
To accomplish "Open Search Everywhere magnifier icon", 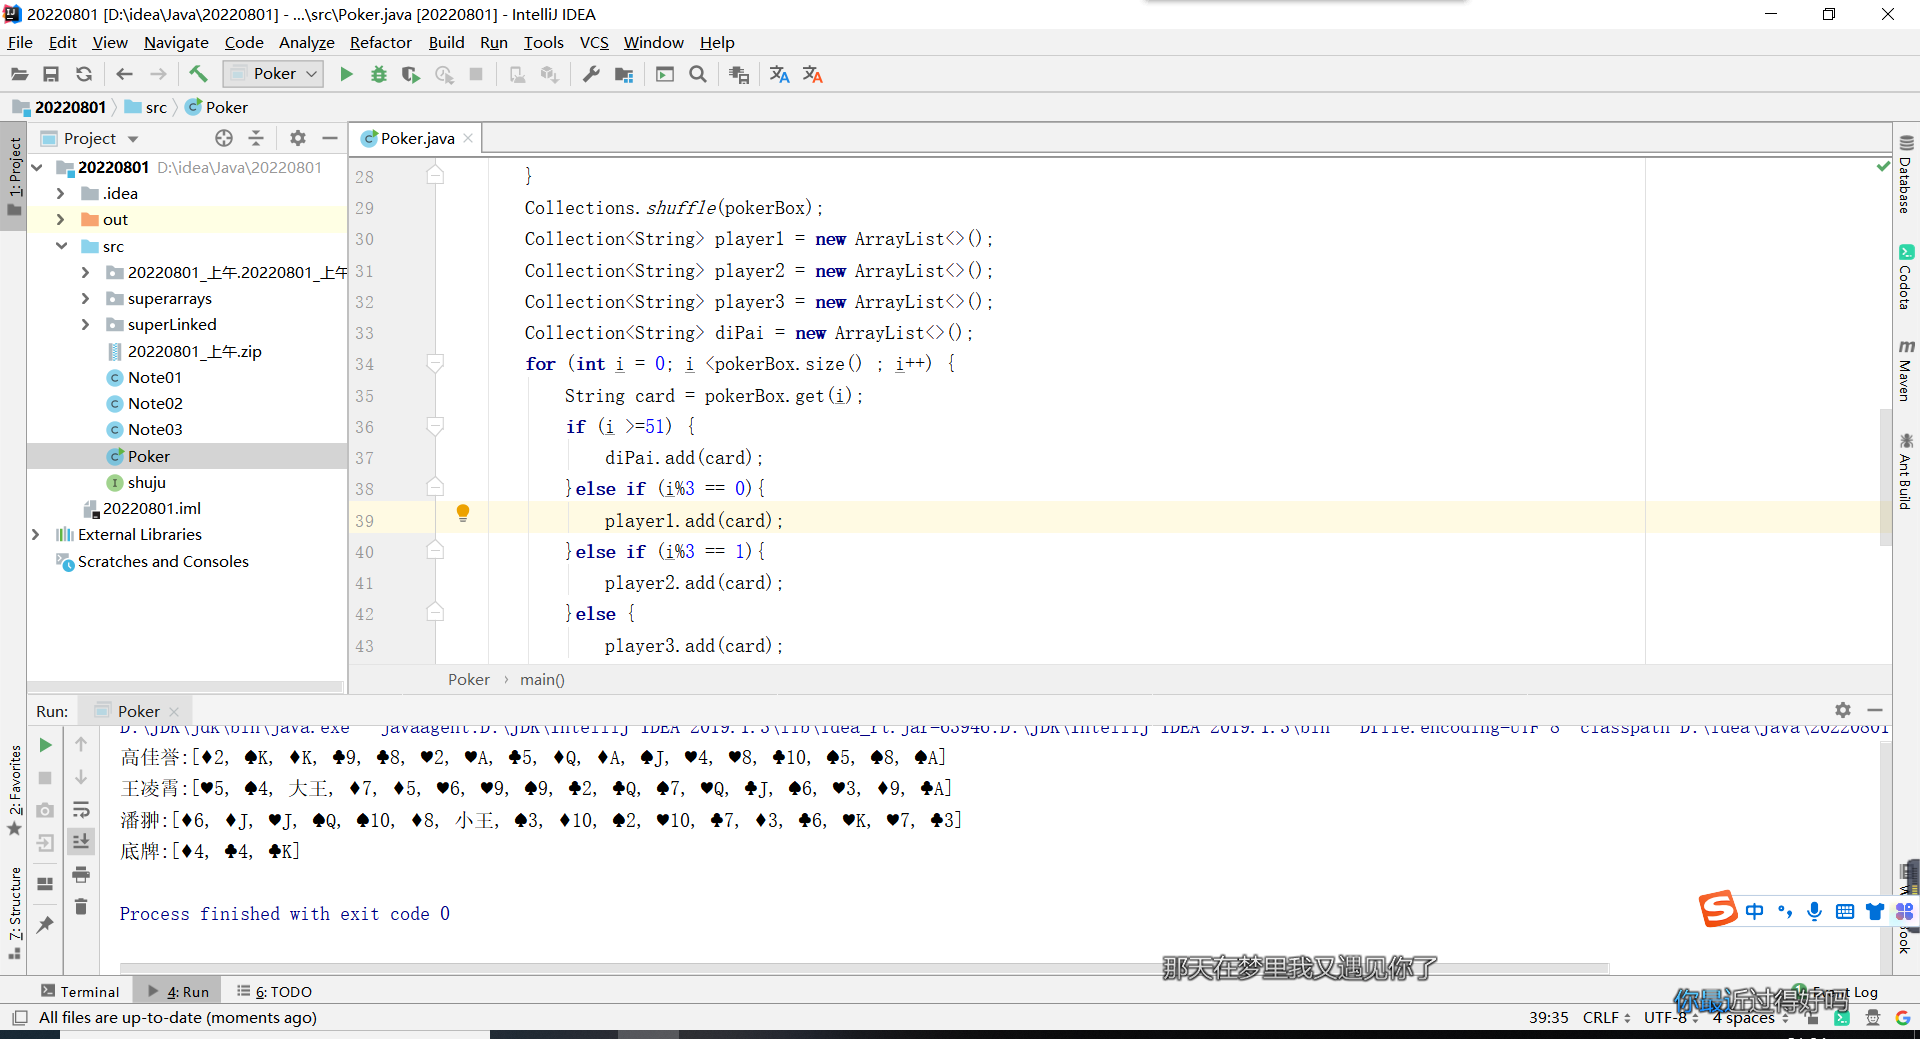I will [x=698, y=74].
